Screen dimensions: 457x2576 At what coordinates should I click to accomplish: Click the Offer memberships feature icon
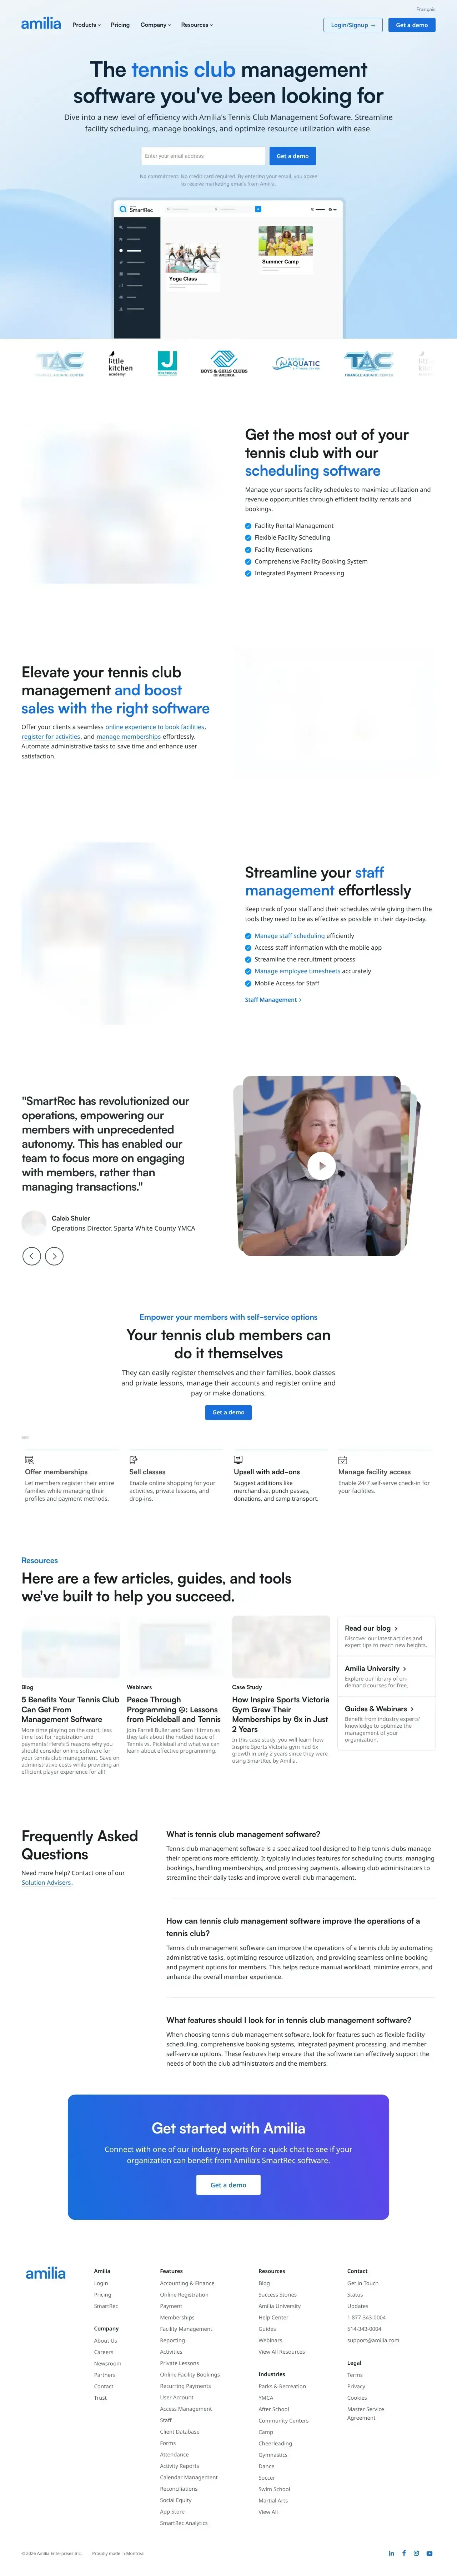(x=29, y=1460)
